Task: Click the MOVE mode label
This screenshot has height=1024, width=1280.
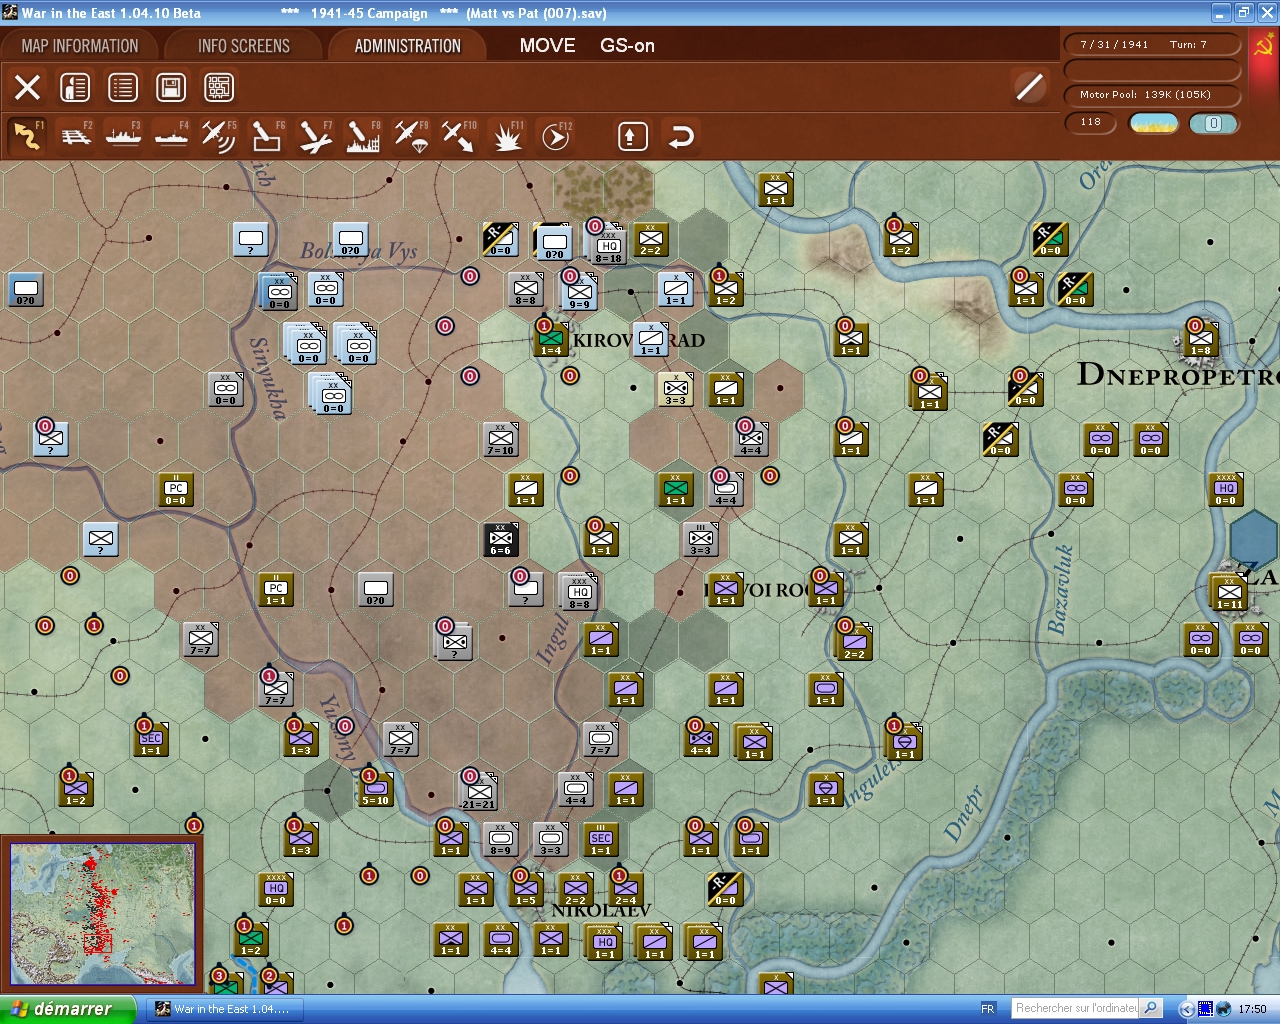Action: click(x=547, y=46)
